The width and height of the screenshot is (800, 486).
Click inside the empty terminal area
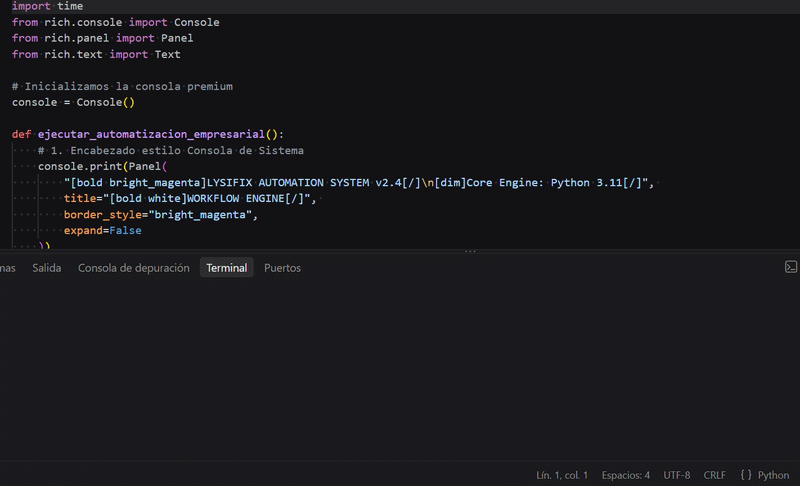point(400,370)
